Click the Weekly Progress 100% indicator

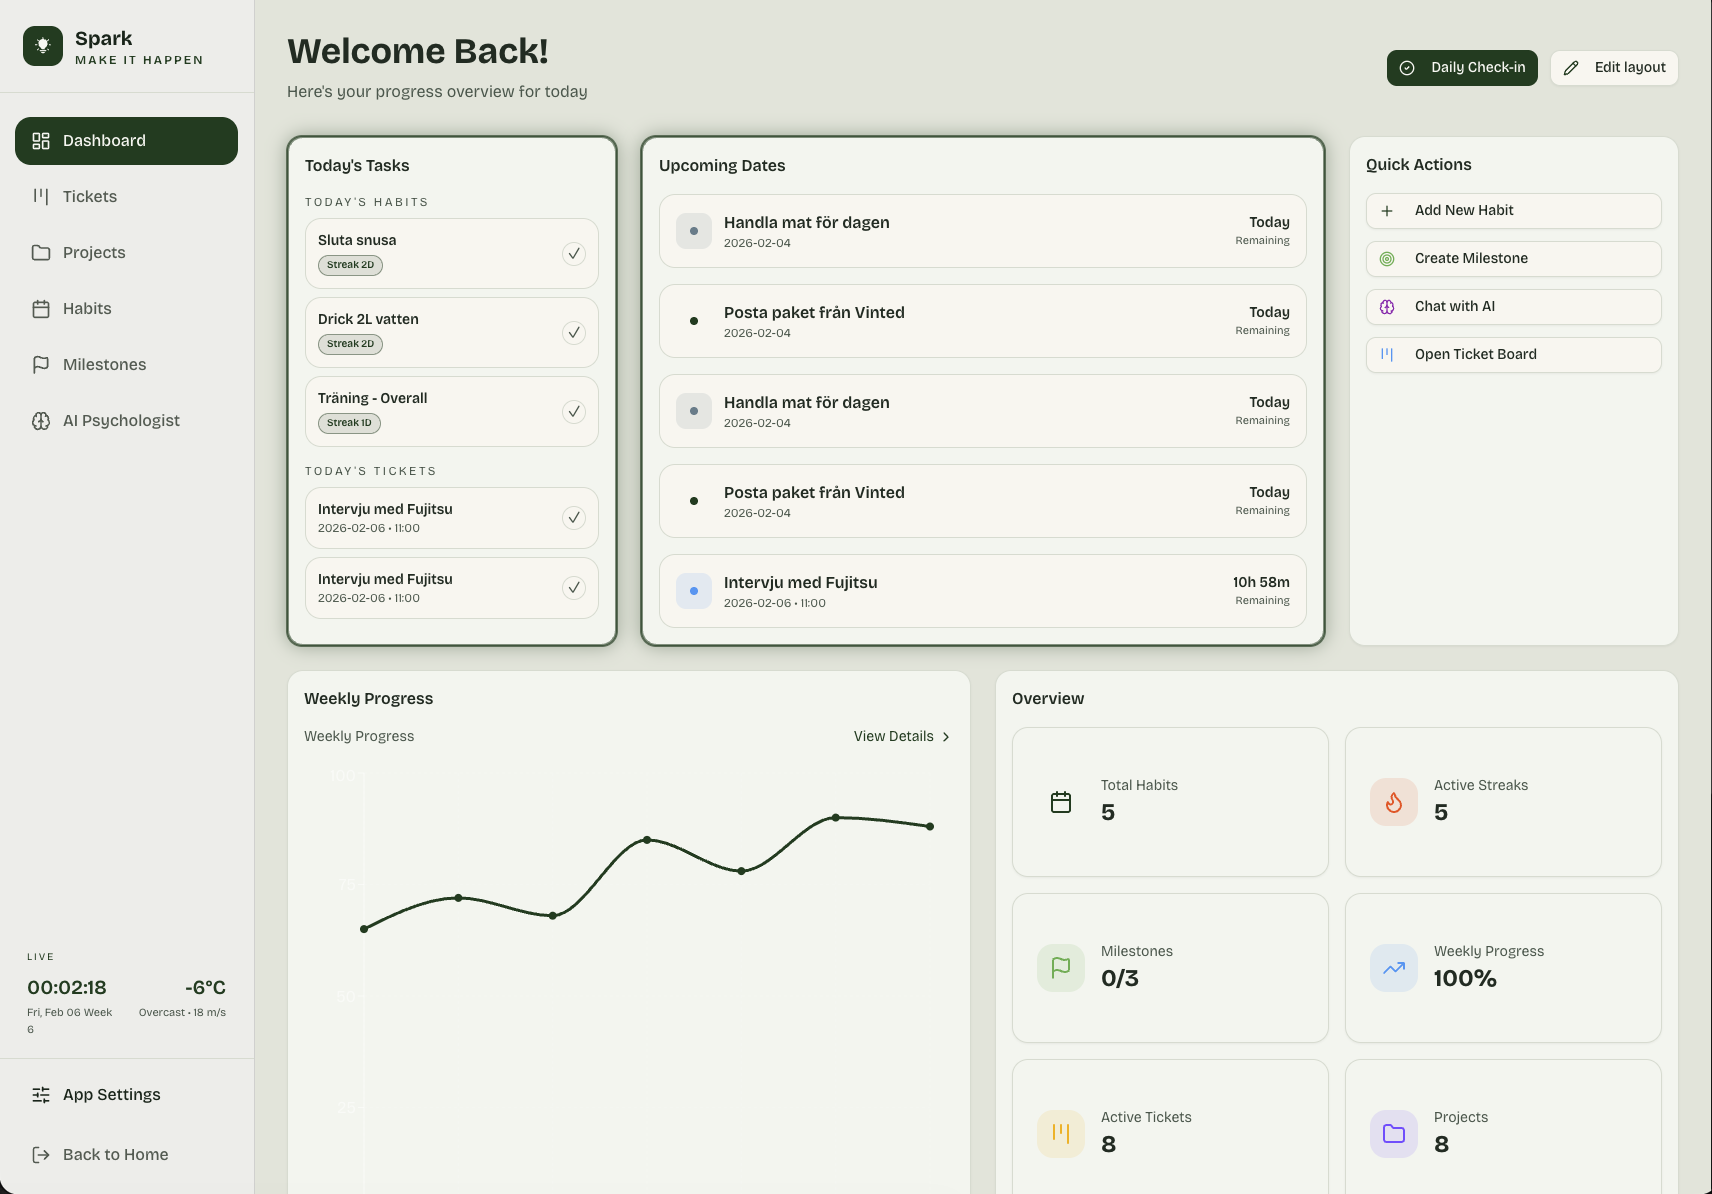point(1465,978)
